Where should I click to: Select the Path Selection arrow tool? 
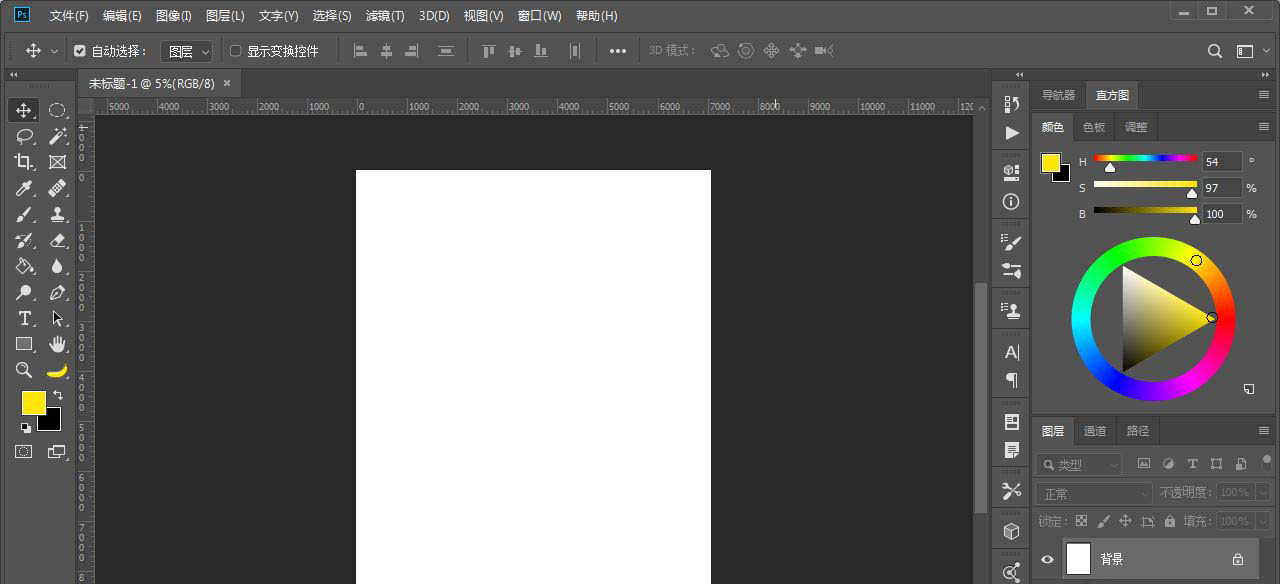pos(58,318)
